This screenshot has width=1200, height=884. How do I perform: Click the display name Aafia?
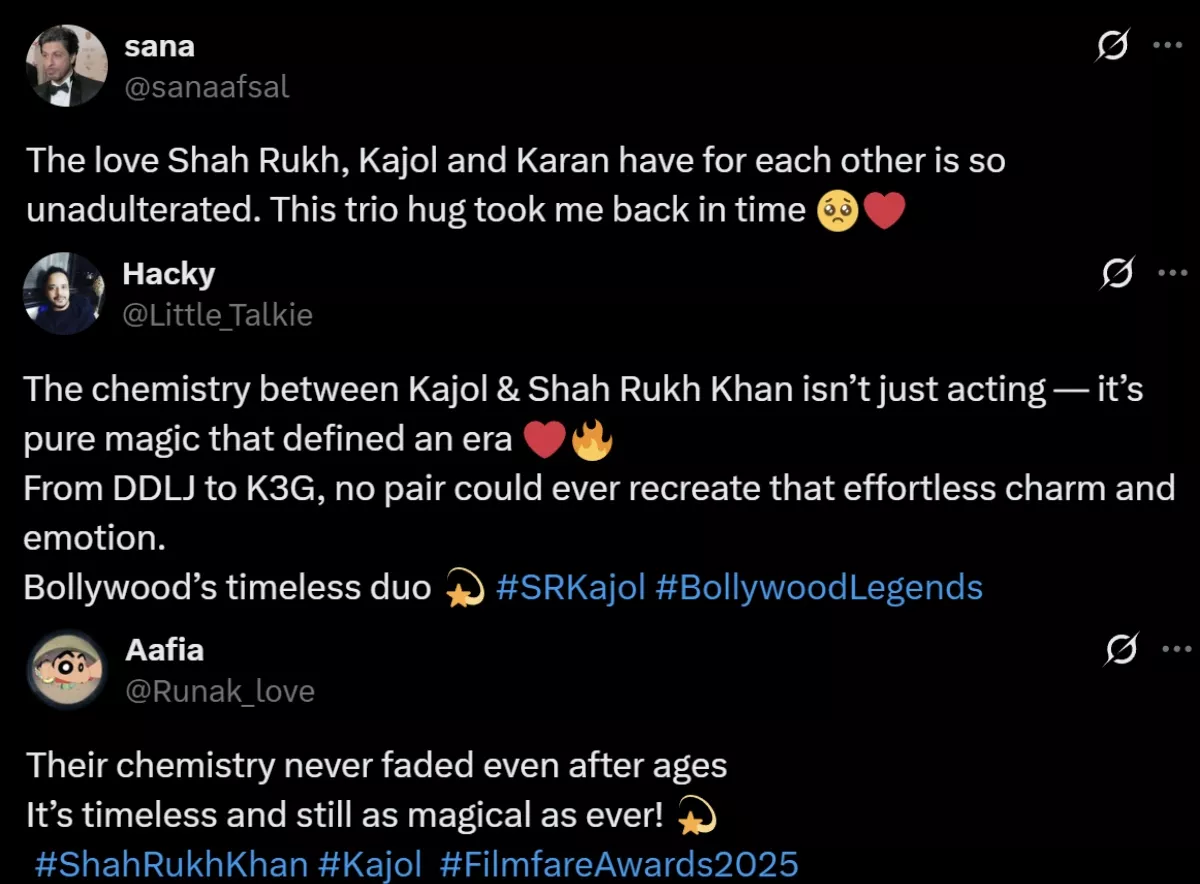coord(165,650)
